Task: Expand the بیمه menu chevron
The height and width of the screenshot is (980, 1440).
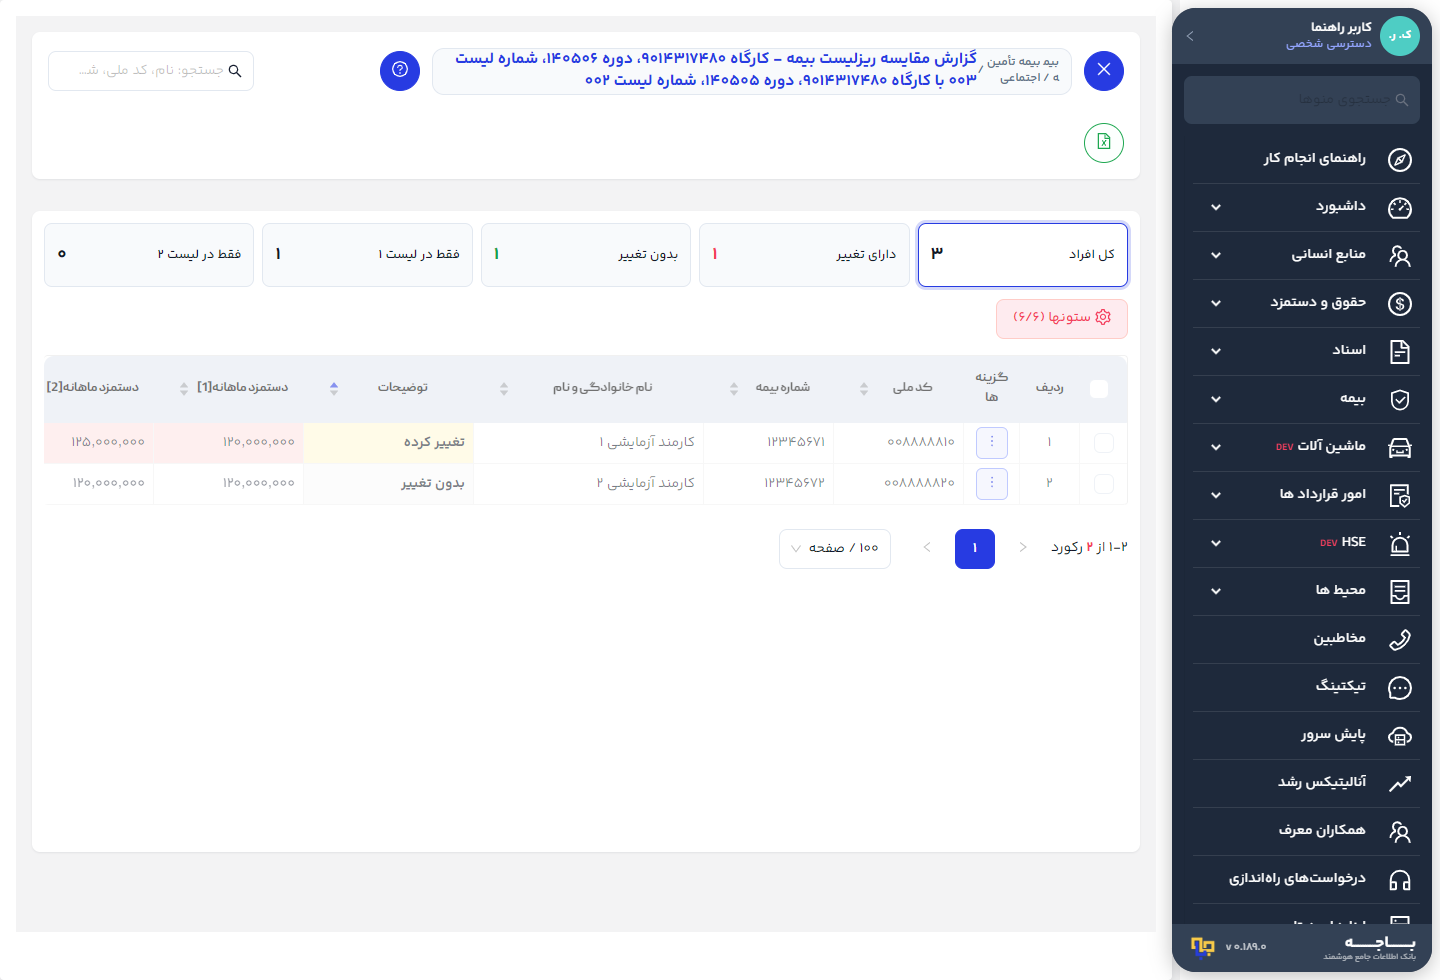Action: click(x=1216, y=399)
